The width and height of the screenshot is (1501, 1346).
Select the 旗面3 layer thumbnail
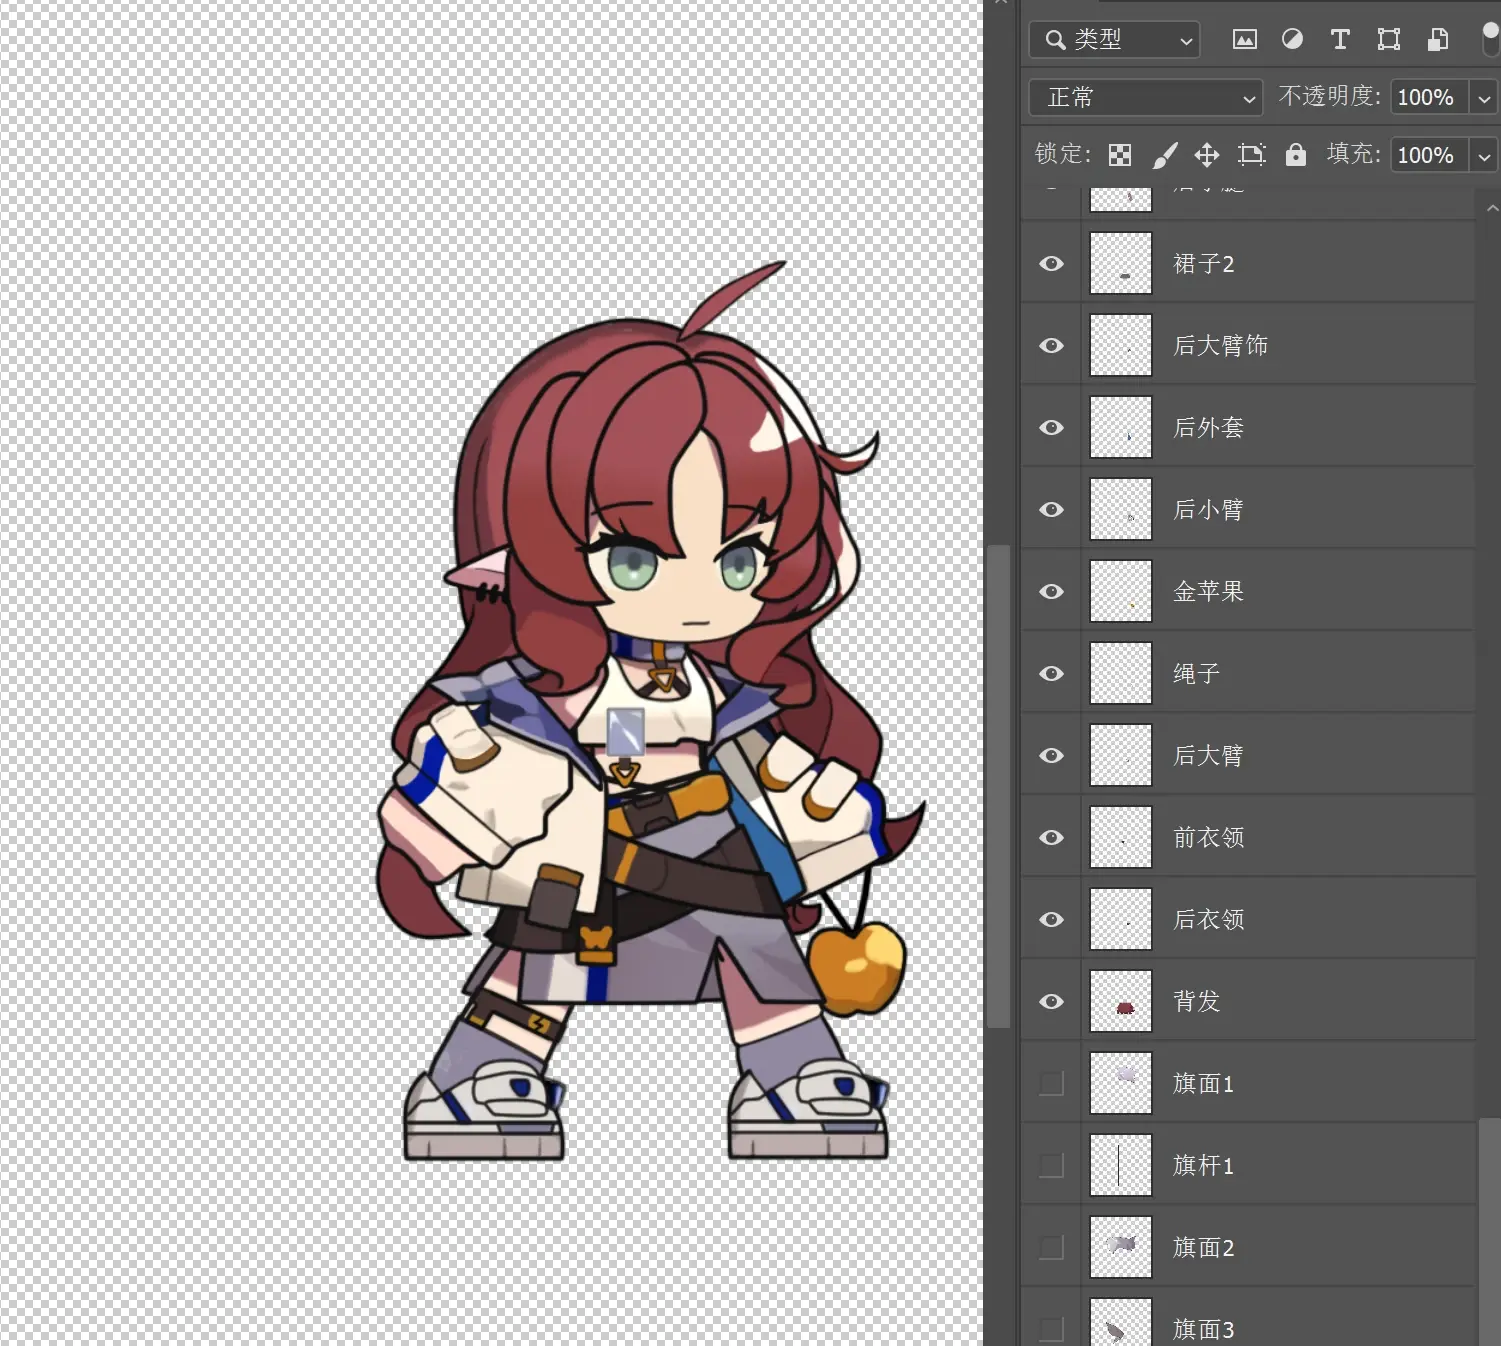1120,1322
